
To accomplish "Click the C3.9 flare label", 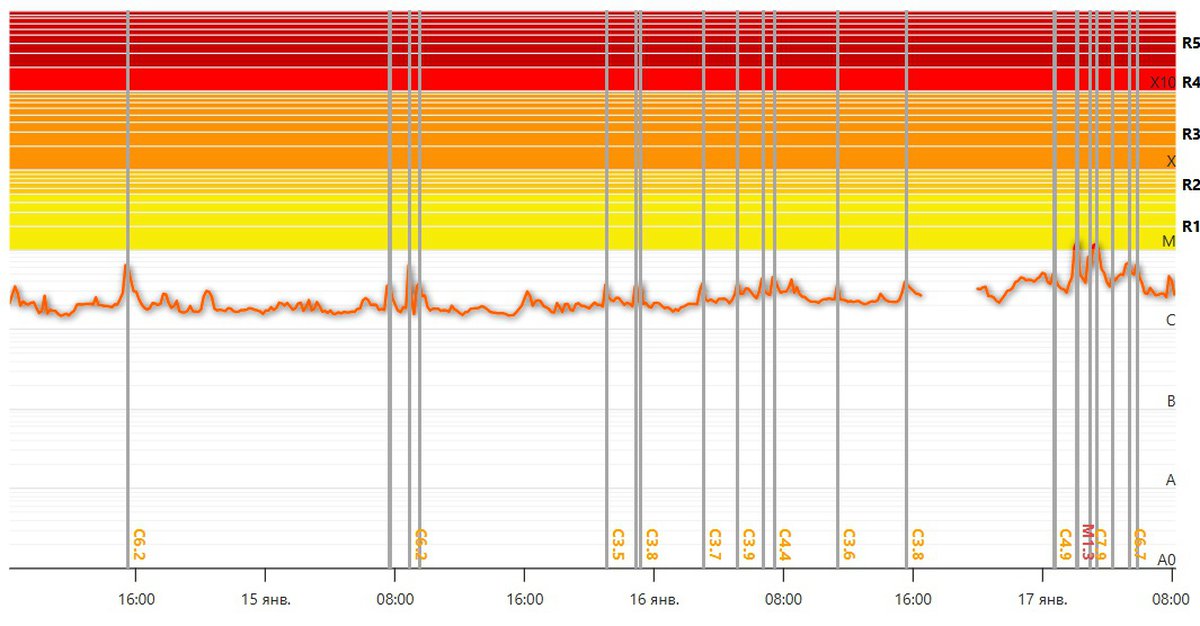I will [748, 544].
